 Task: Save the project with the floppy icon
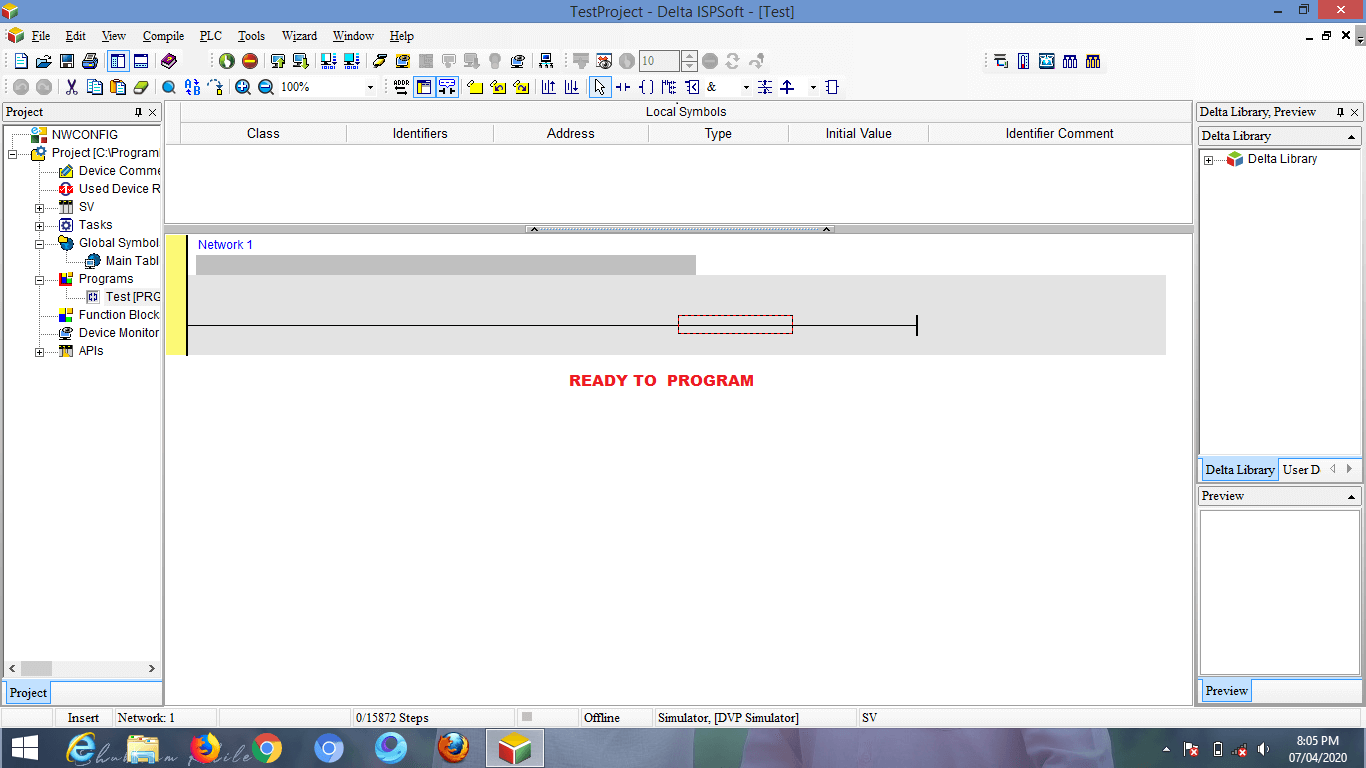coord(67,61)
